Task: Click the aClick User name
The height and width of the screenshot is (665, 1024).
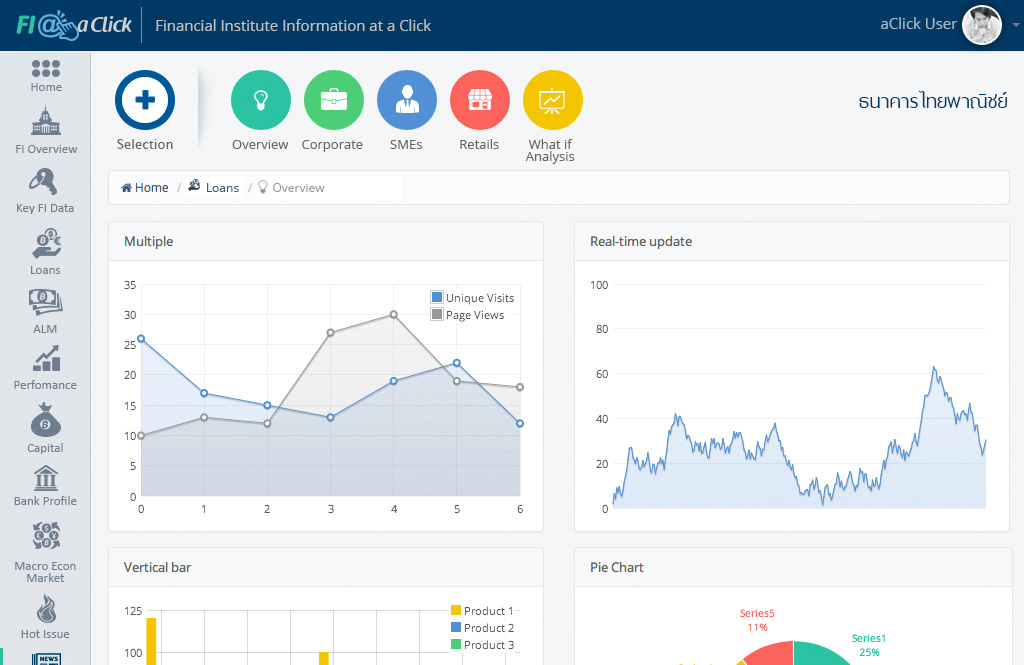Action: pos(918,24)
